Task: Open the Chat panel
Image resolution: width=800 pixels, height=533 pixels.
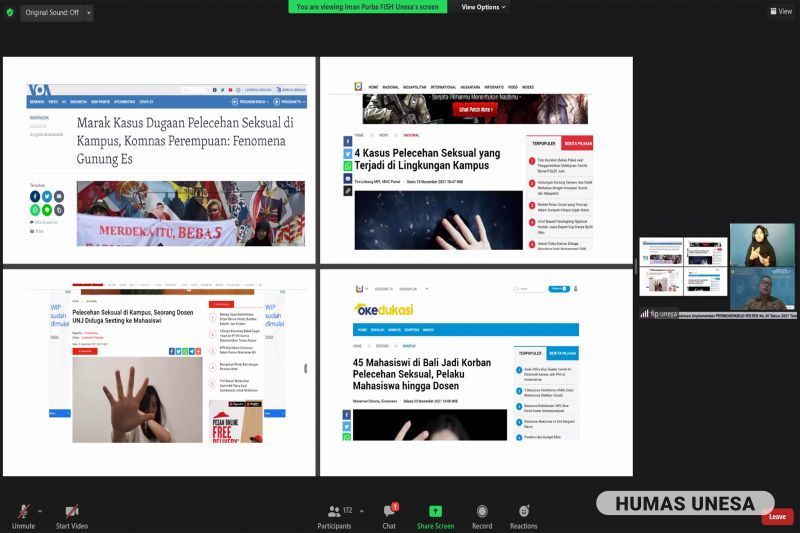Action: (389, 516)
